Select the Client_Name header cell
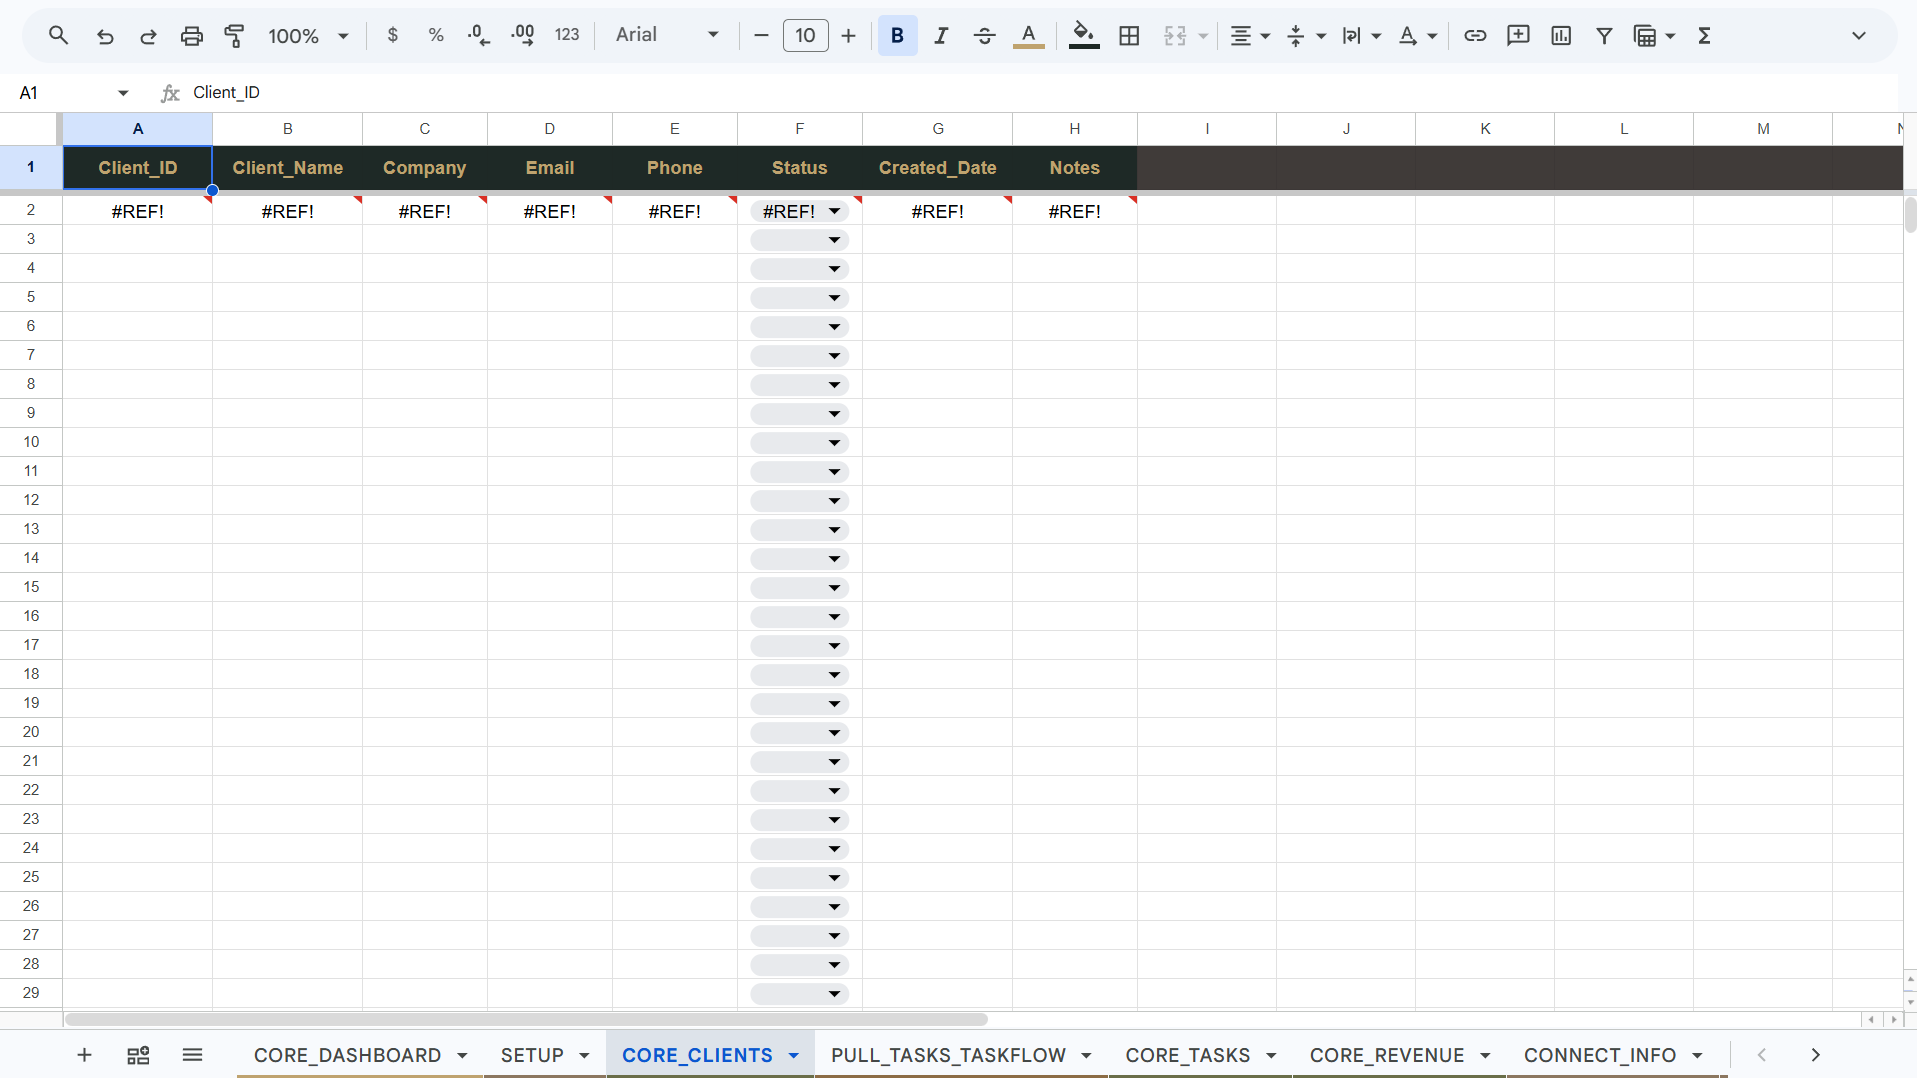This screenshot has height=1078, width=1917. pyautogui.click(x=288, y=168)
